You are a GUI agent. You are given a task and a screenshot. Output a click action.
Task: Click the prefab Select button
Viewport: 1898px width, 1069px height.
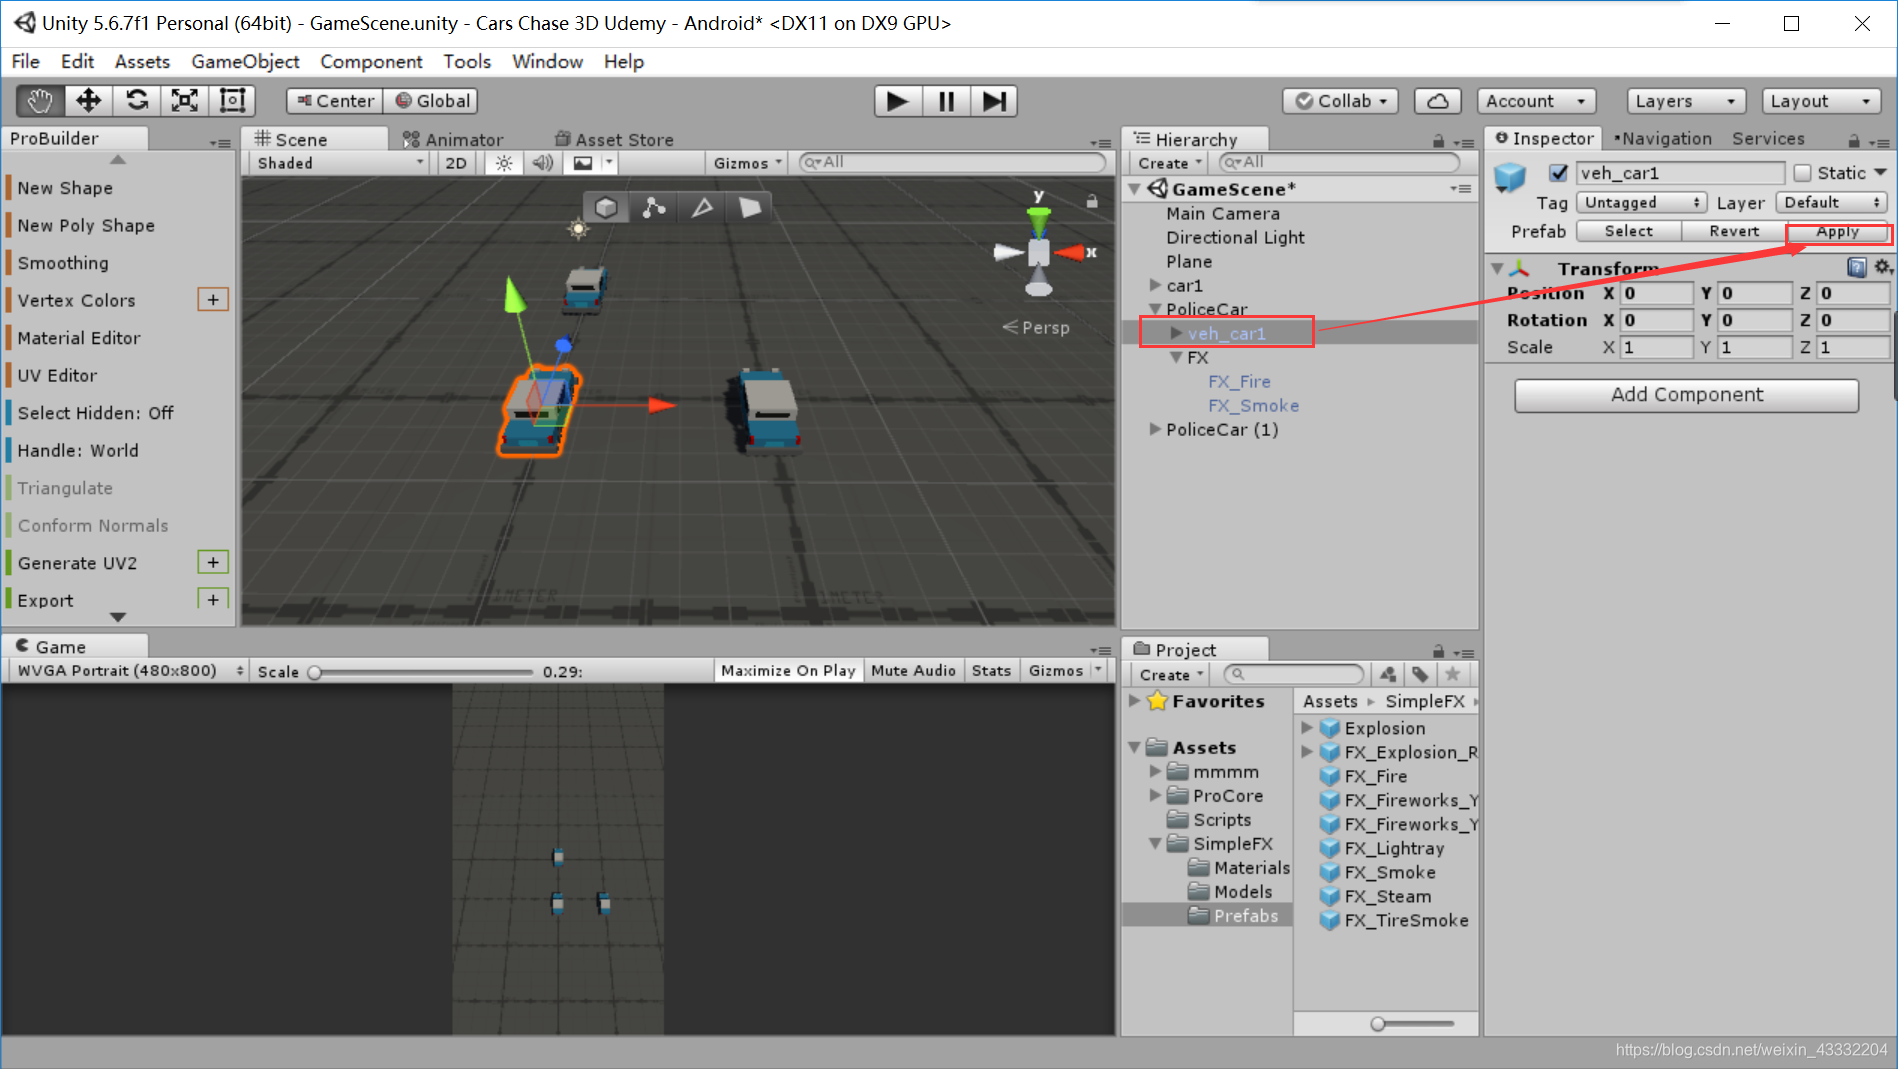tap(1629, 231)
